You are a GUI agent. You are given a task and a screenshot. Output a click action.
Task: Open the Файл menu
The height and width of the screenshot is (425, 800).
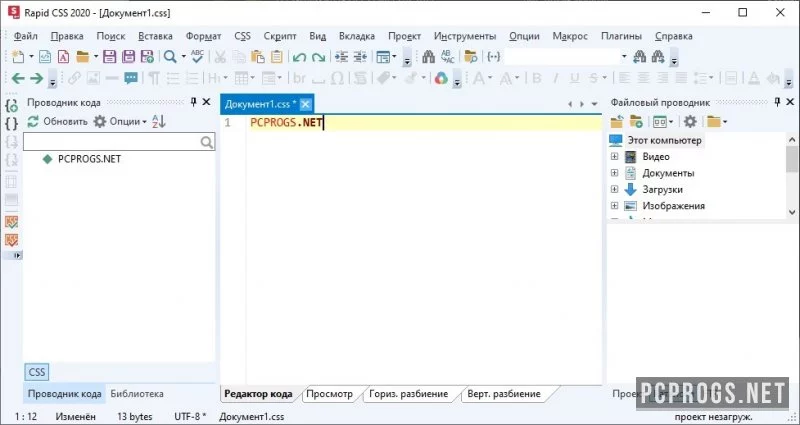pyautogui.click(x=26, y=36)
